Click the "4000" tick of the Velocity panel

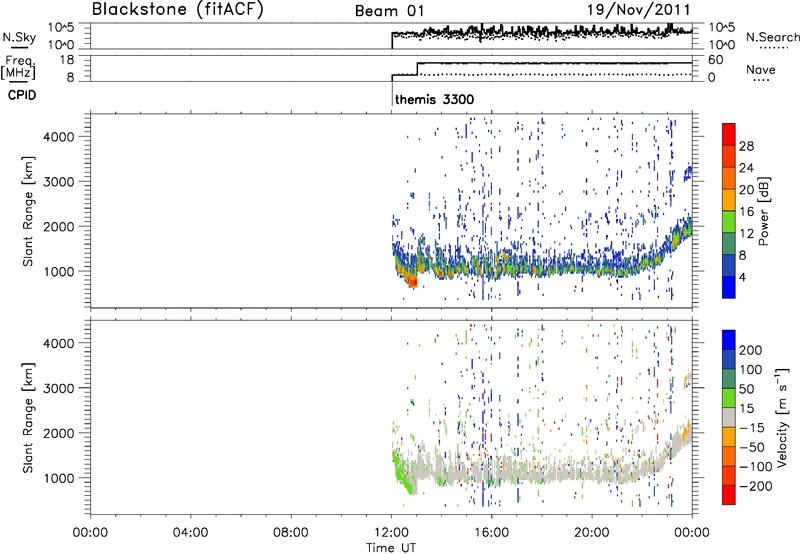[x=58, y=343]
